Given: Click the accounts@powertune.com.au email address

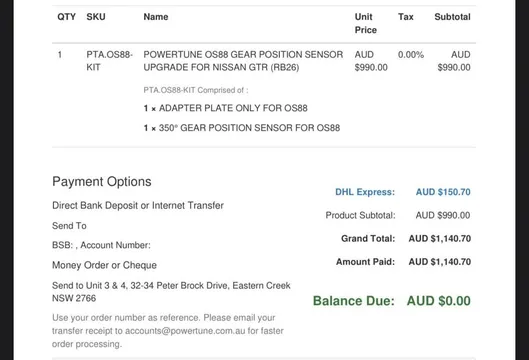Looking at the screenshot, I should [x=185, y=331].
